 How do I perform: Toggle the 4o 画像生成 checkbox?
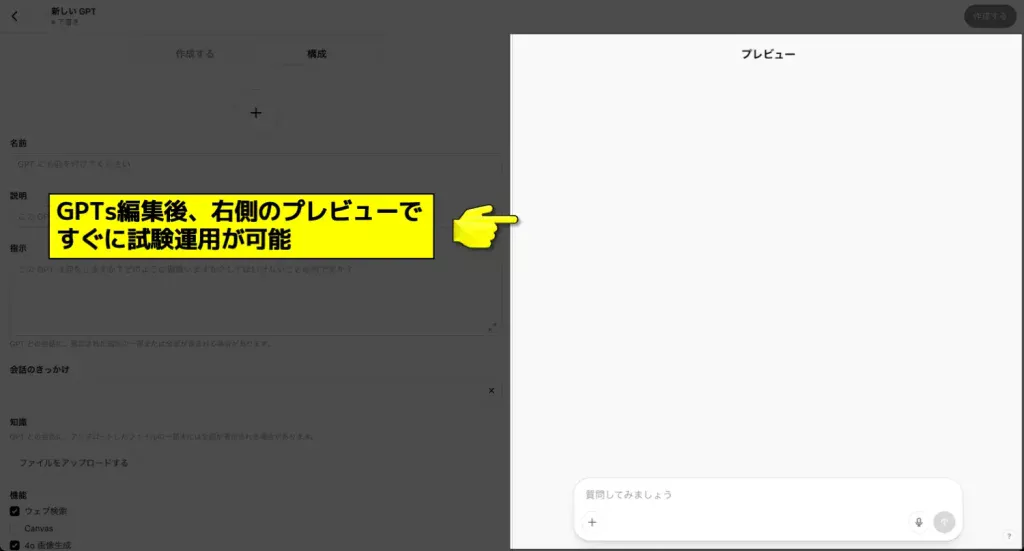point(14,545)
